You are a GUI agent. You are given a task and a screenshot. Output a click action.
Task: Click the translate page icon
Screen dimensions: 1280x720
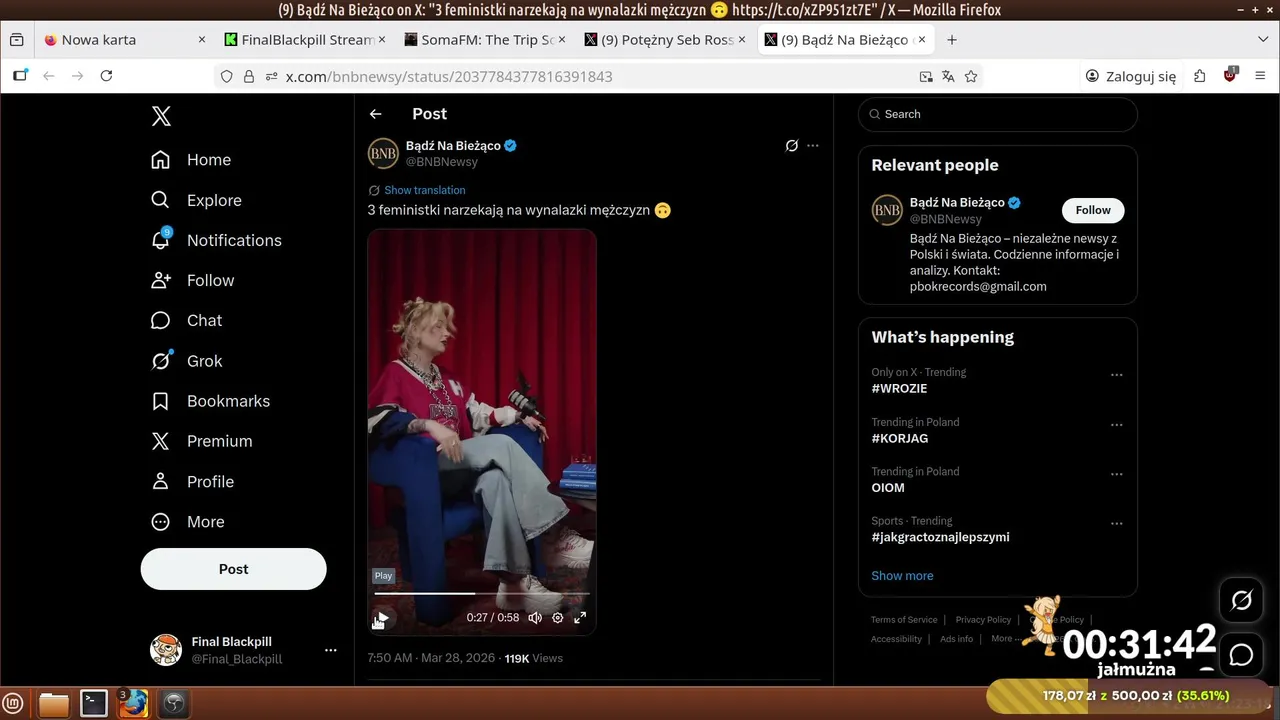948,76
